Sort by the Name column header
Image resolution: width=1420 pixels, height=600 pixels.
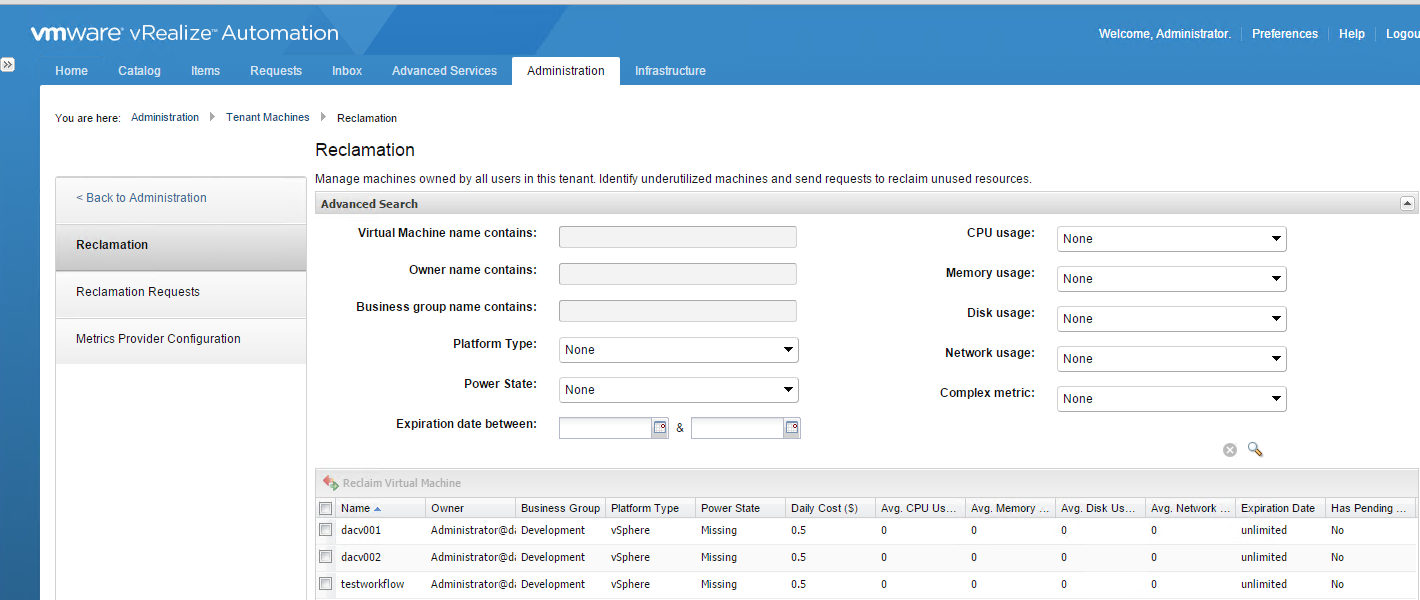[x=380, y=508]
